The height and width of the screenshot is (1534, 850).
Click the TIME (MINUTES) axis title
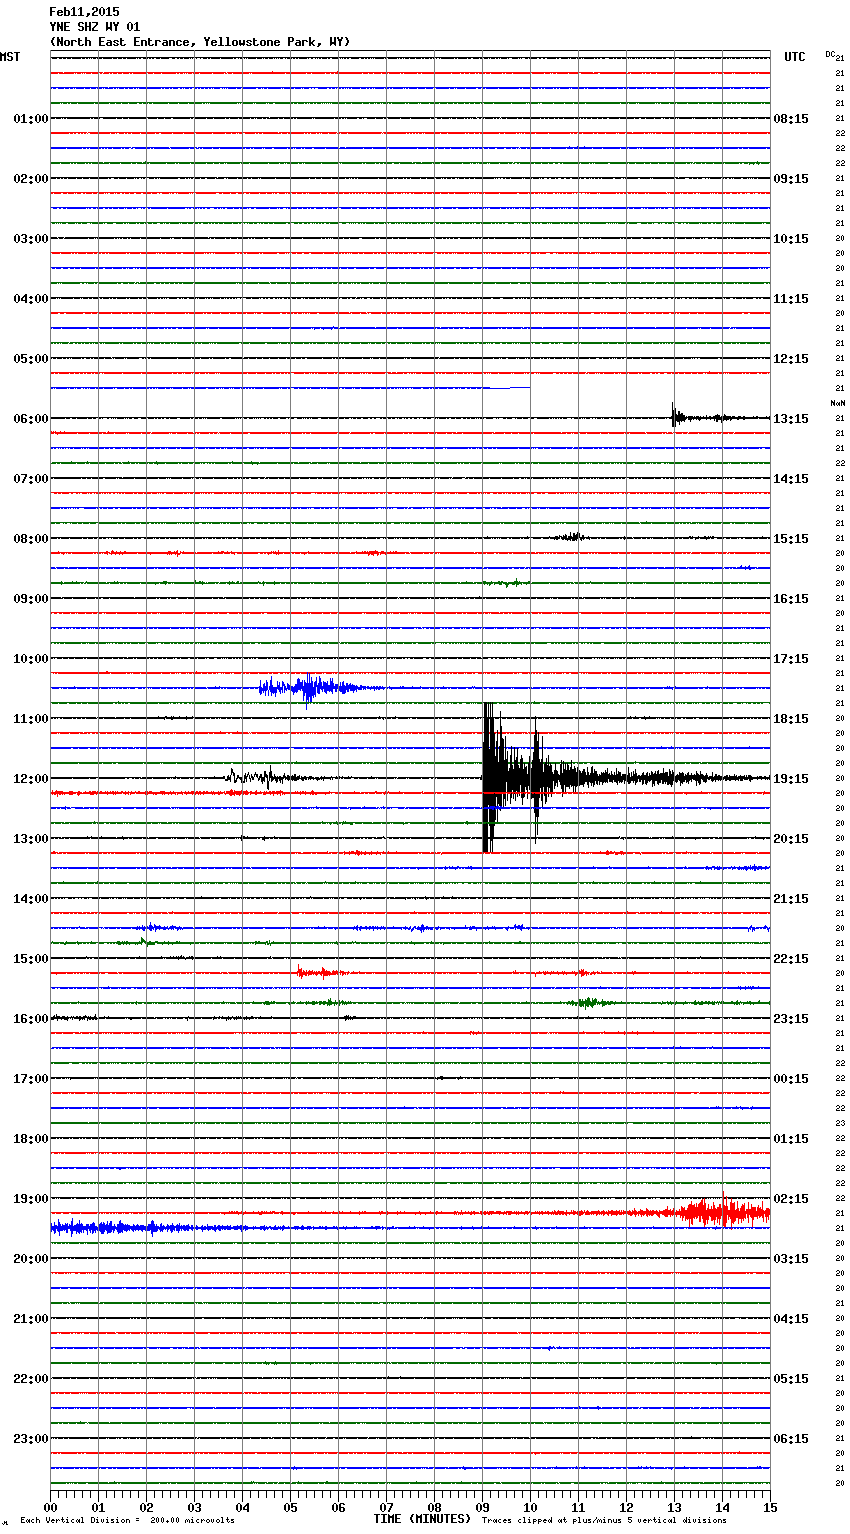click(x=422, y=1519)
